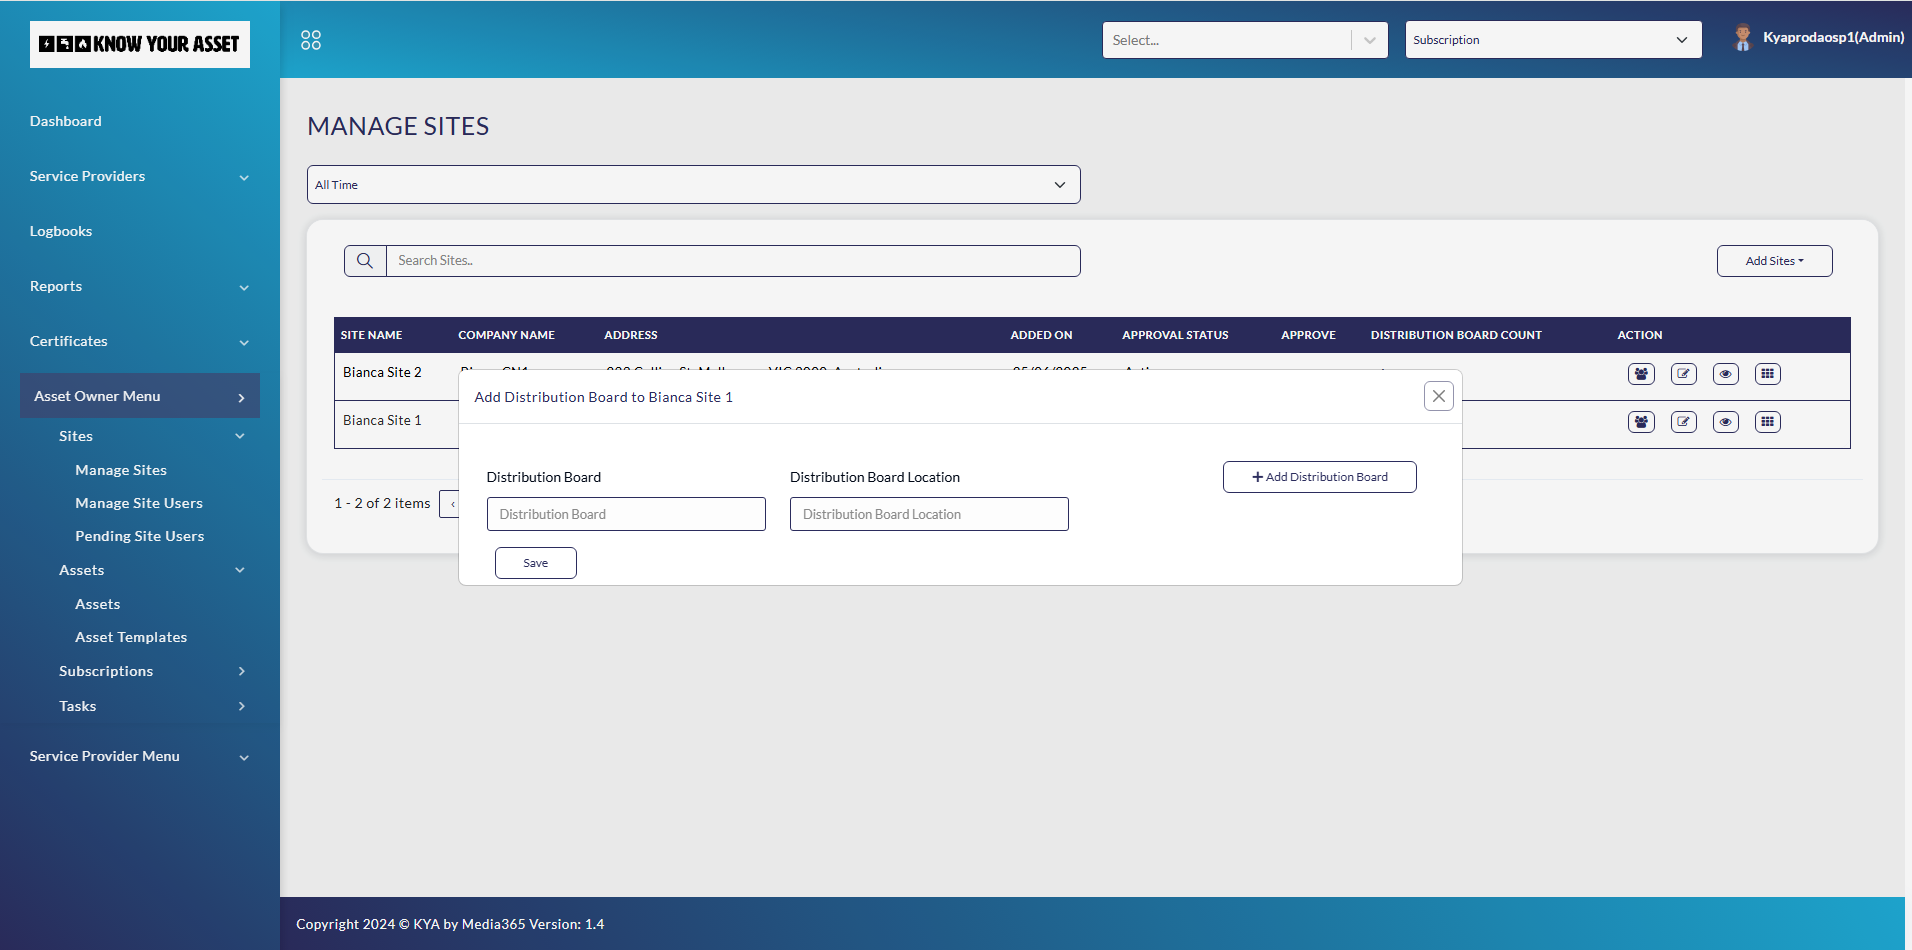This screenshot has width=1912, height=950.
Task: Click the user avatar icon
Action: (x=1743, y=38)
